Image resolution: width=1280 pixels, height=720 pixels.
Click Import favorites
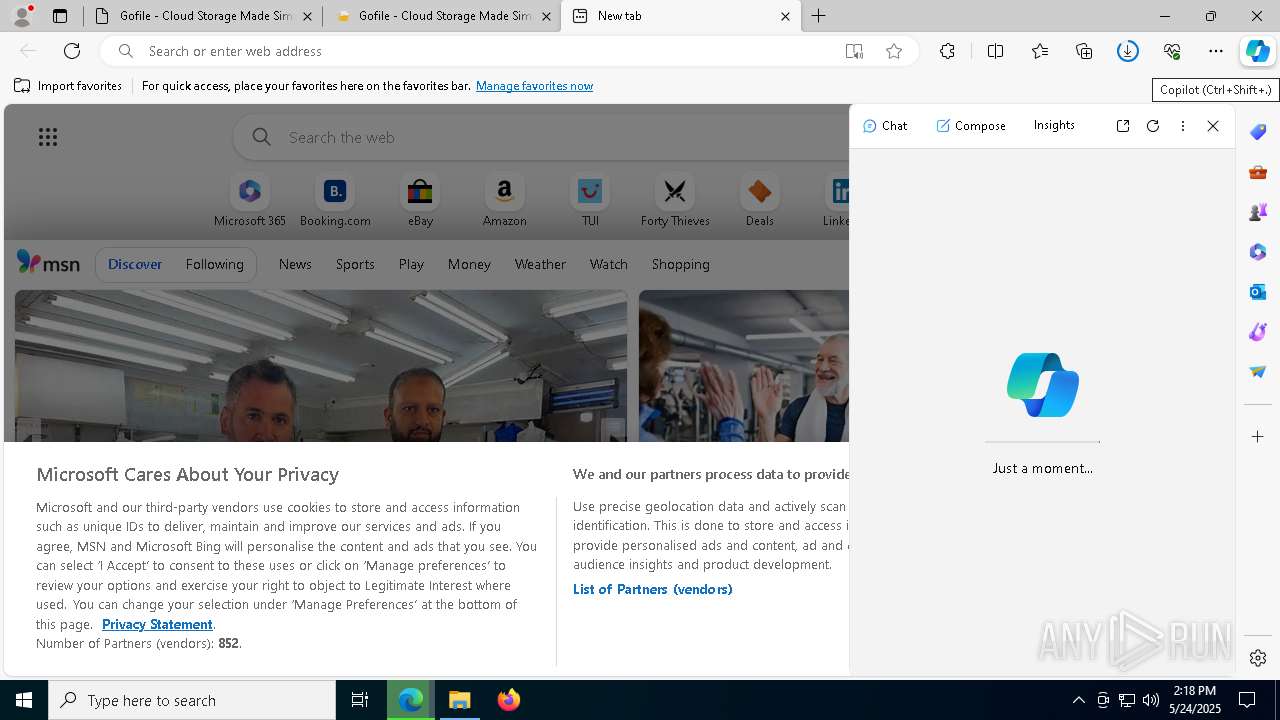click(x=68, y=86)
